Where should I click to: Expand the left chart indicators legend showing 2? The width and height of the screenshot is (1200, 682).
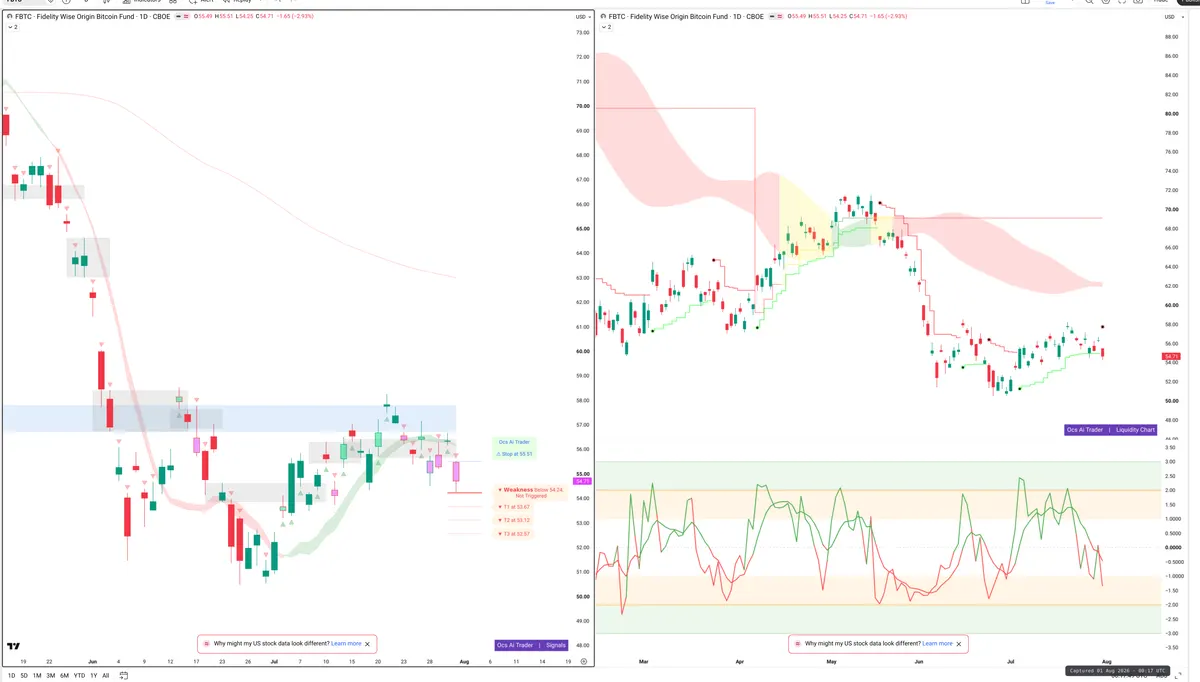[13, 27]
